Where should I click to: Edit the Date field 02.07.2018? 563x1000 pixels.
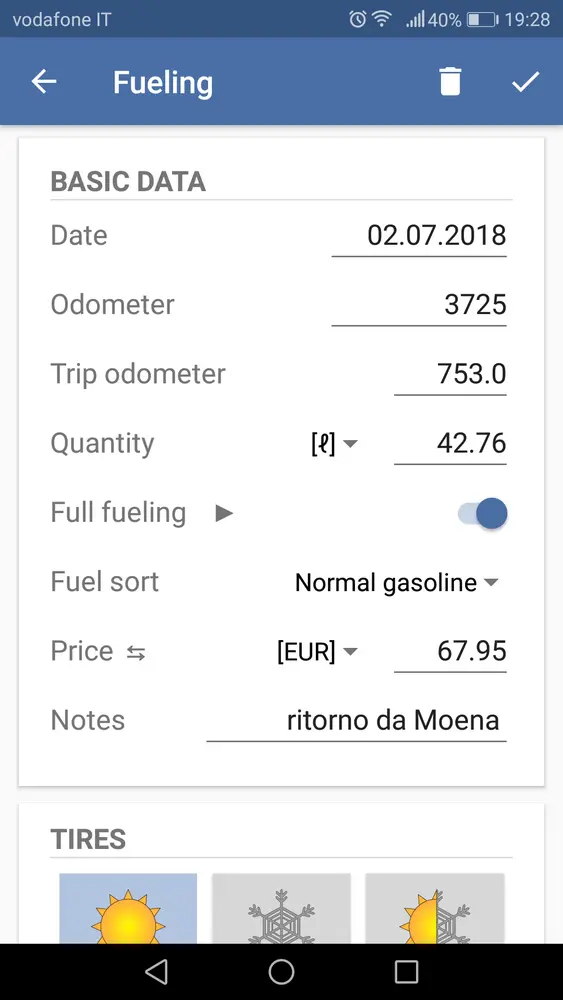tap(419, 236)
